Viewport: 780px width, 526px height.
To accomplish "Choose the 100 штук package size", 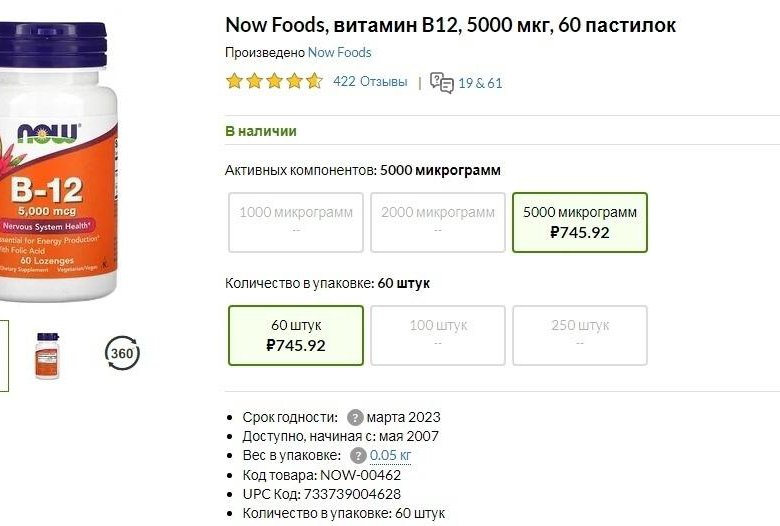I will coord(438,335).
